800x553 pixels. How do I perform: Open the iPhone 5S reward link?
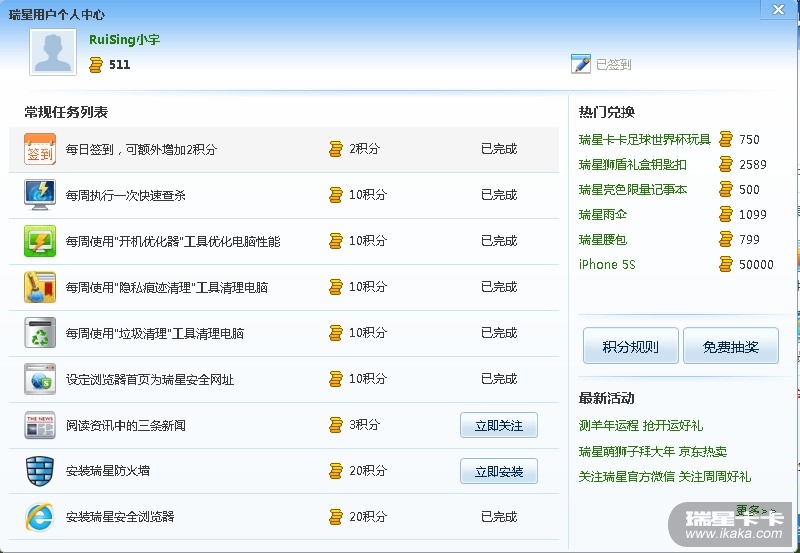click(607, 264)
